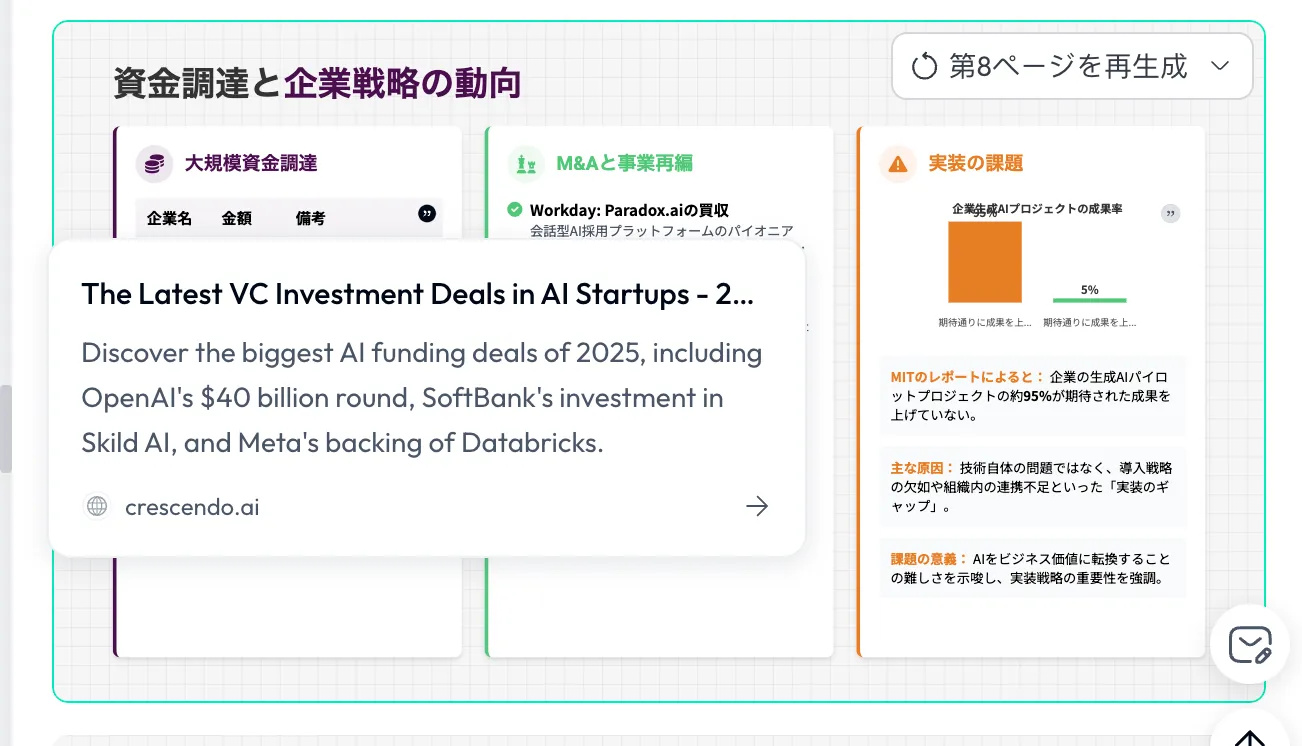This screenshot has width=1302, height=746.
Task: Click the 企業名 column header
Action: click(x=169, y=218)
